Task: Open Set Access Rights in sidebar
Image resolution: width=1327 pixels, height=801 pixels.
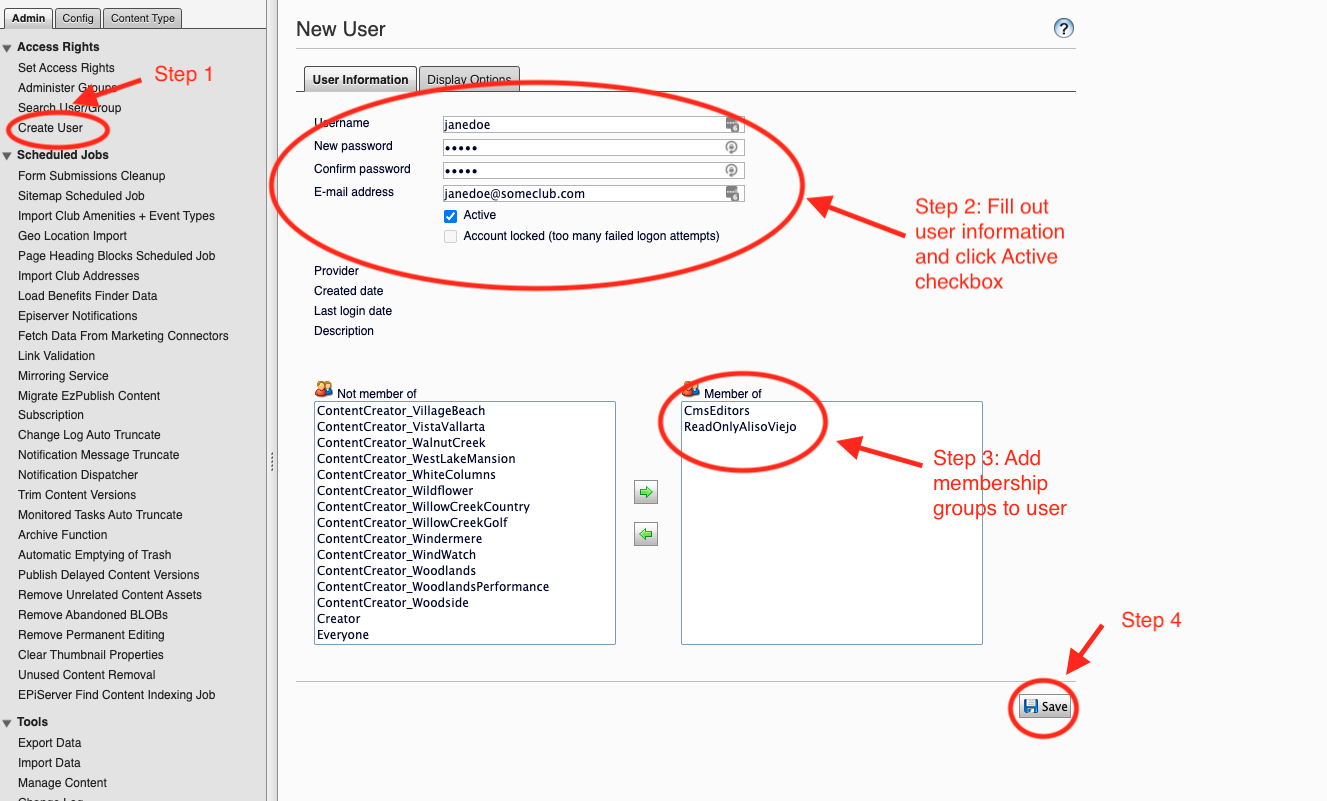Action: (x=66, y=68)
